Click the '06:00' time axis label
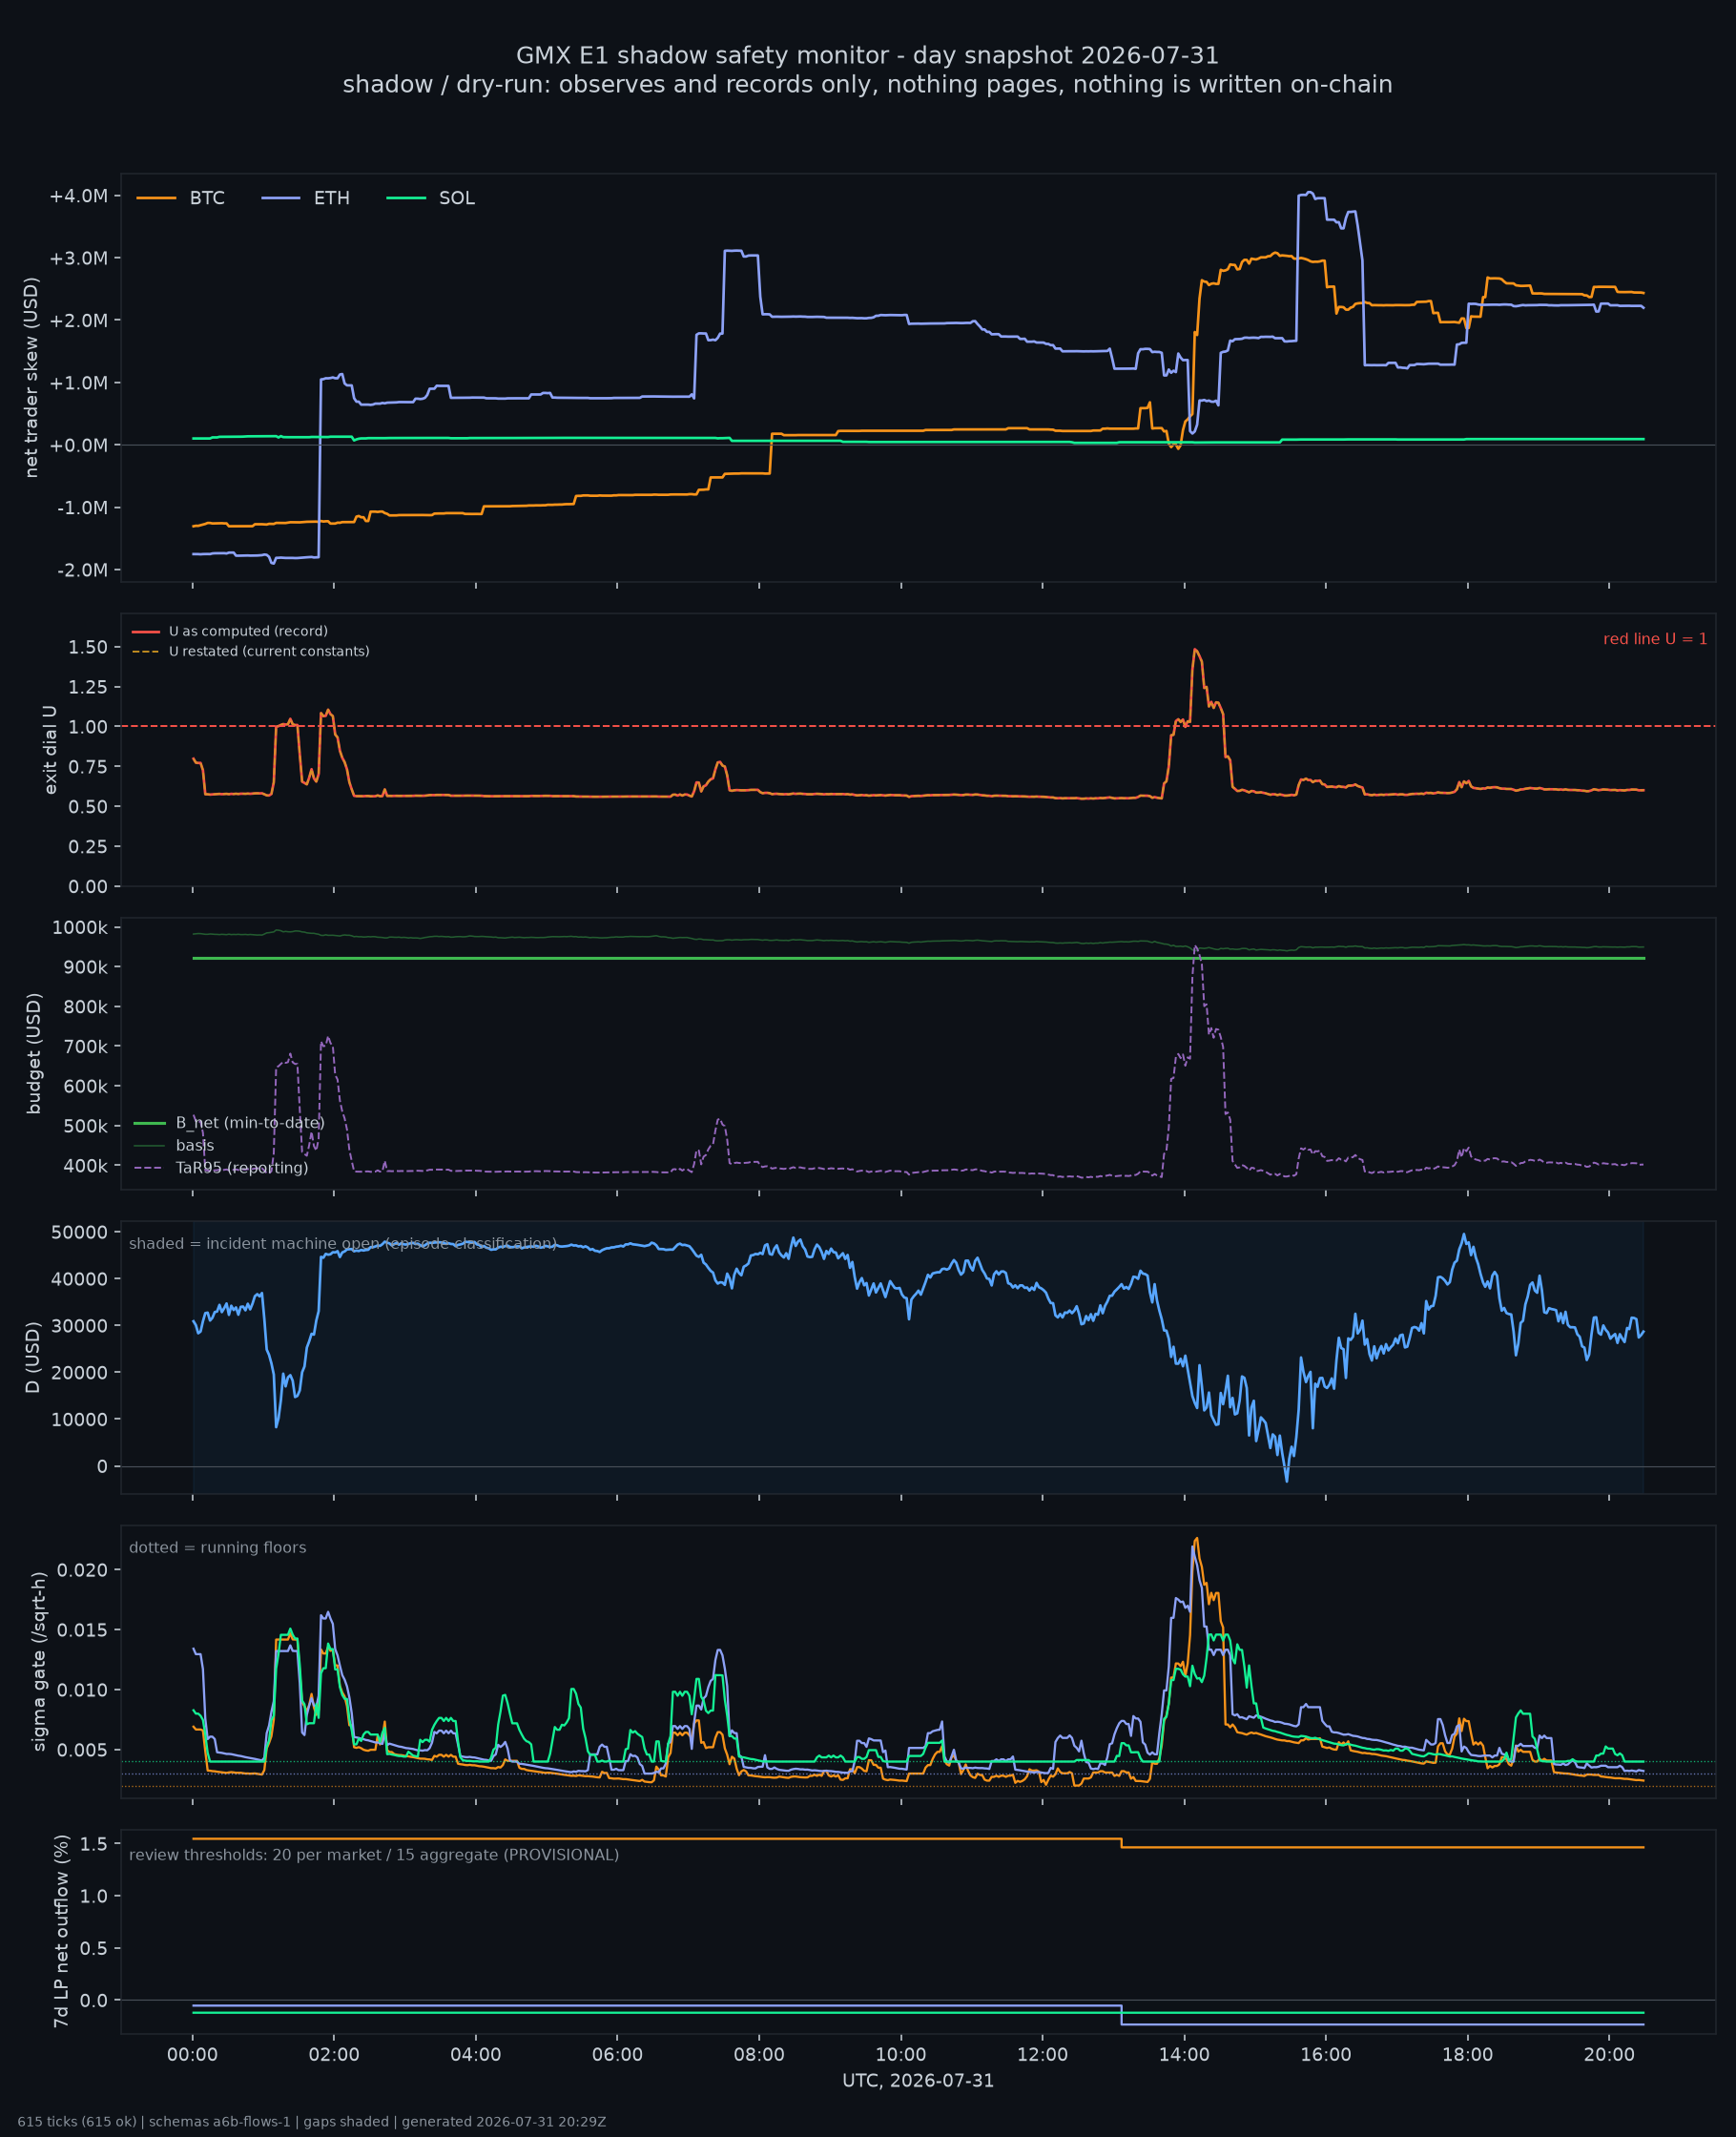 617,2055
